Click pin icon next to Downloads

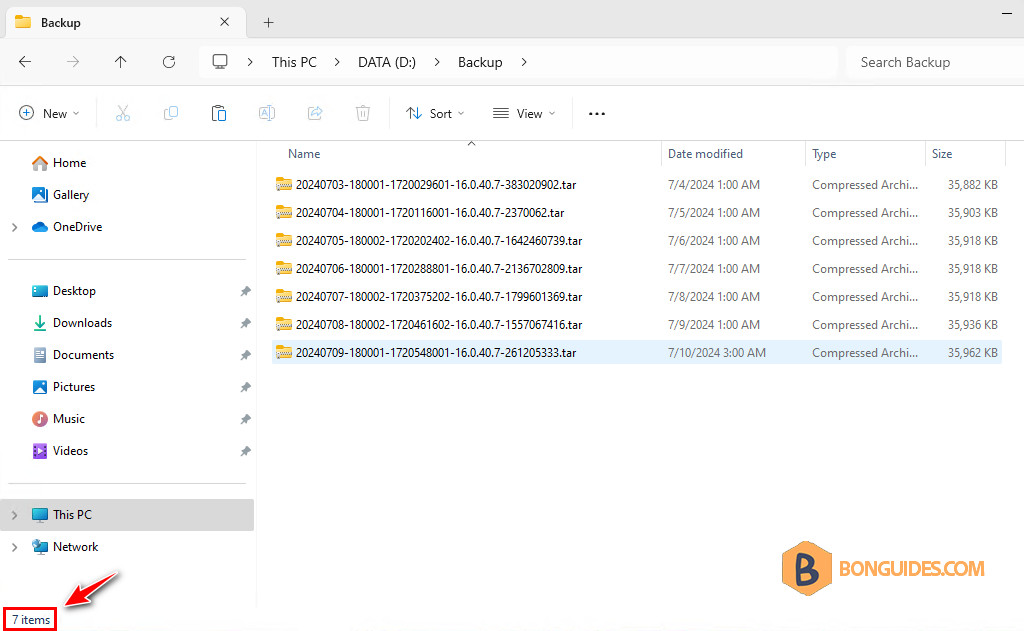[x=246, y=323]
